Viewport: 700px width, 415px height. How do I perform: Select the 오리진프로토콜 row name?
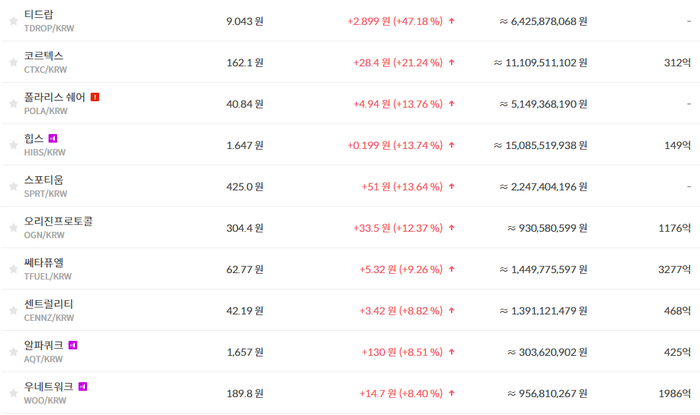[58, 221]
